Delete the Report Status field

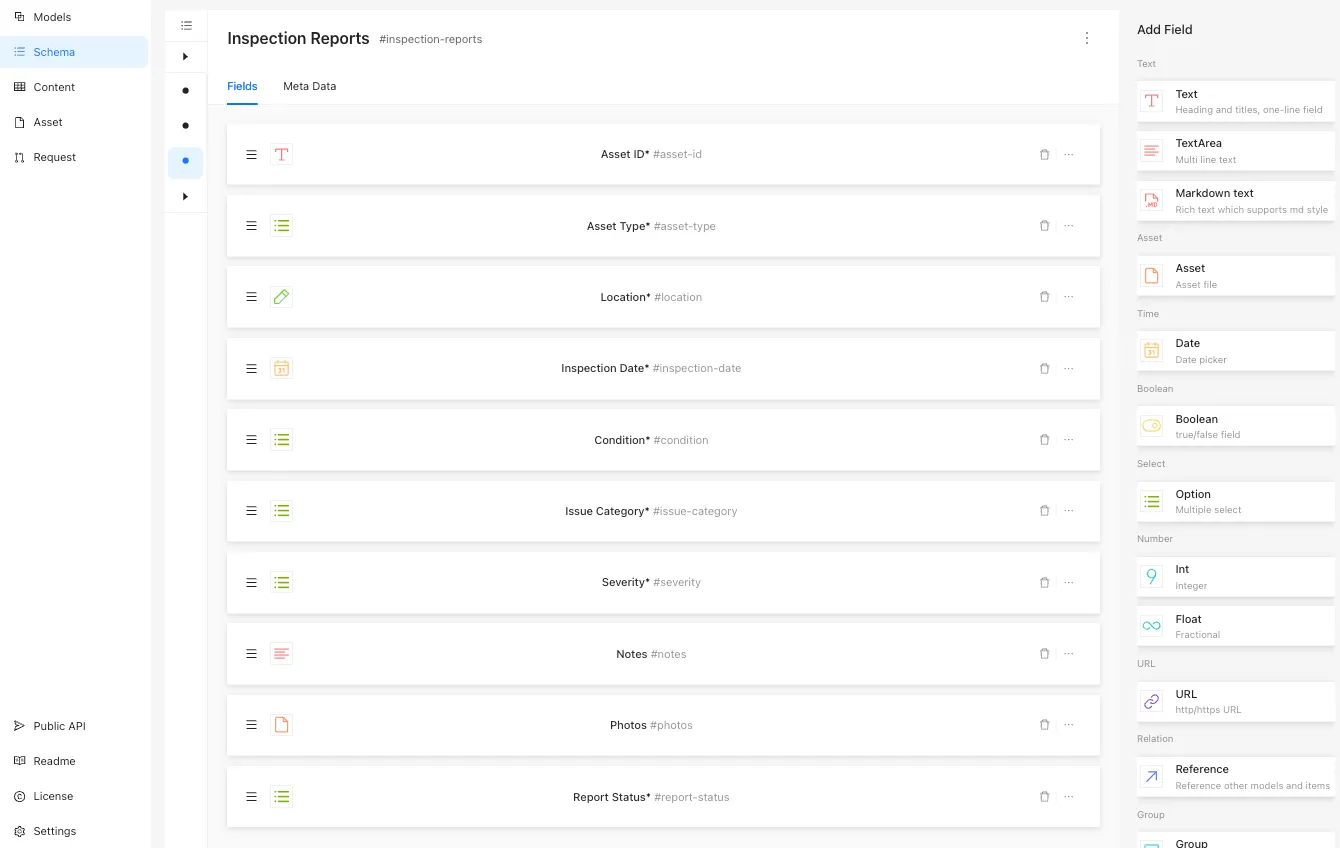click(x=1044, y=797)
